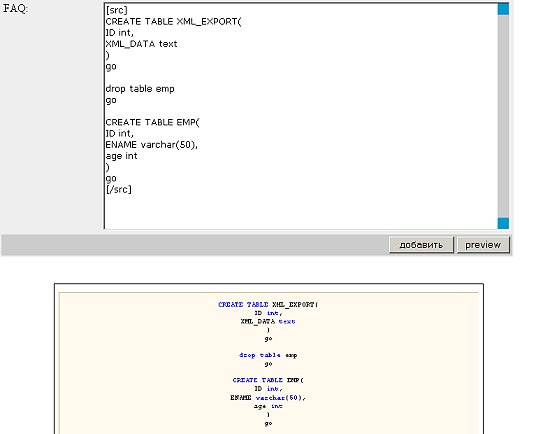Click the preview button
This screenshot has width=536, height=434.
[x=483, y=245]
